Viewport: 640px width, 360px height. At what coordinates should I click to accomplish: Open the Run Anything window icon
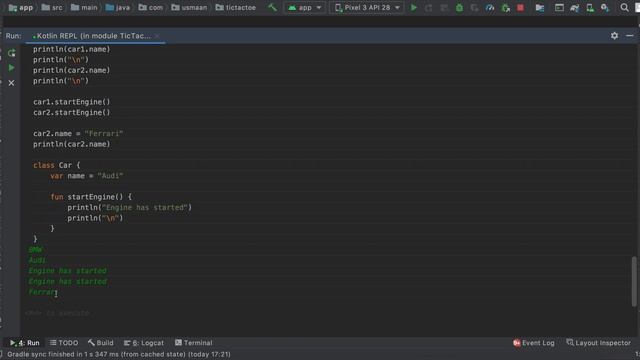point(559,7)
